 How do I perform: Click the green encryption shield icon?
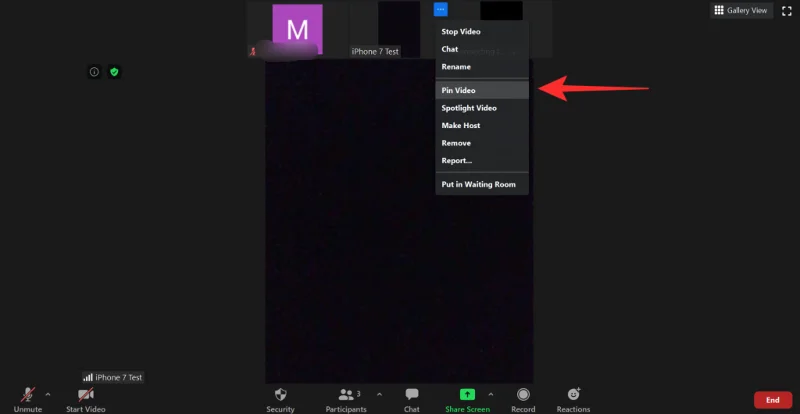(x=114, y=72)
